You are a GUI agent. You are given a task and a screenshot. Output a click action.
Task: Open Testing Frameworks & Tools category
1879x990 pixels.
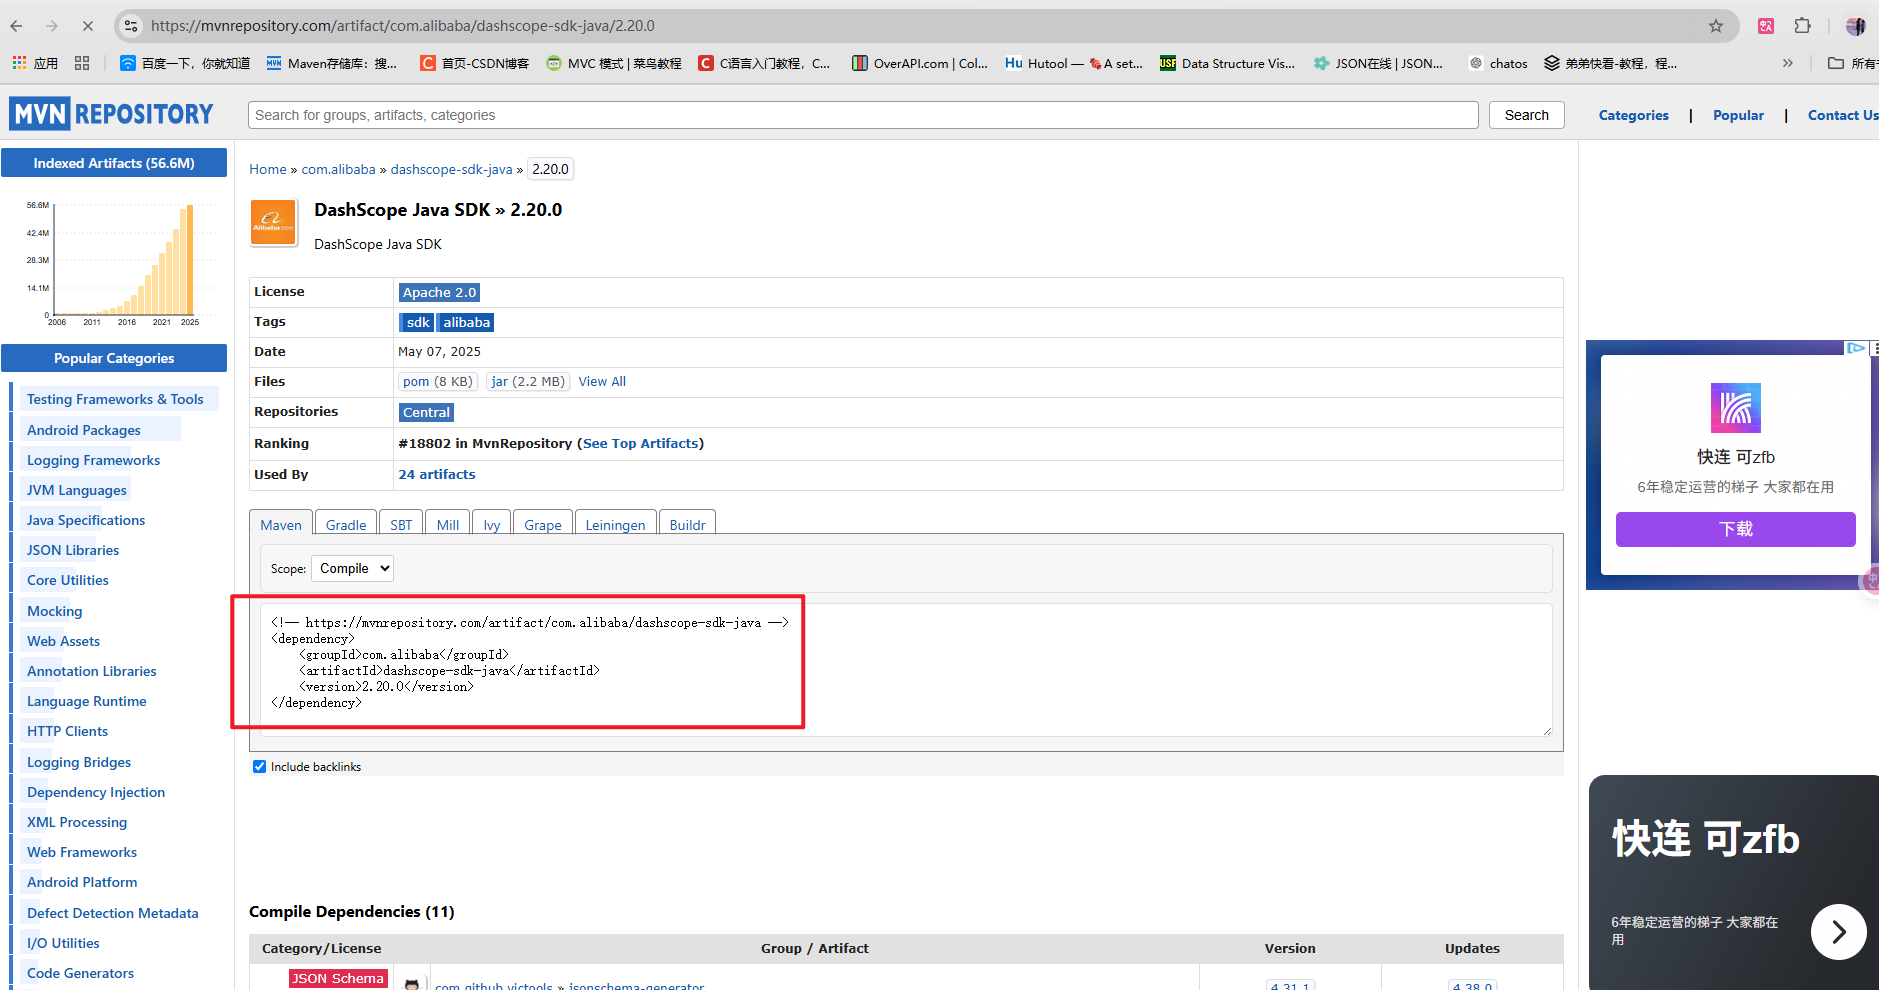pos(115,399)
